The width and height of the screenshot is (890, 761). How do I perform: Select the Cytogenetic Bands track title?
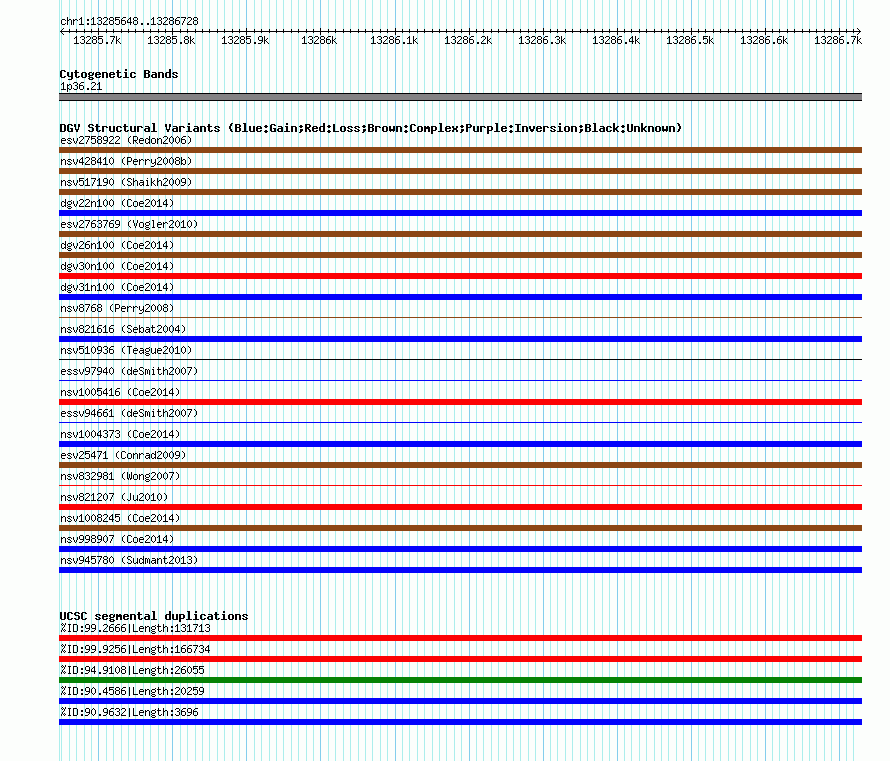point(119,74)
